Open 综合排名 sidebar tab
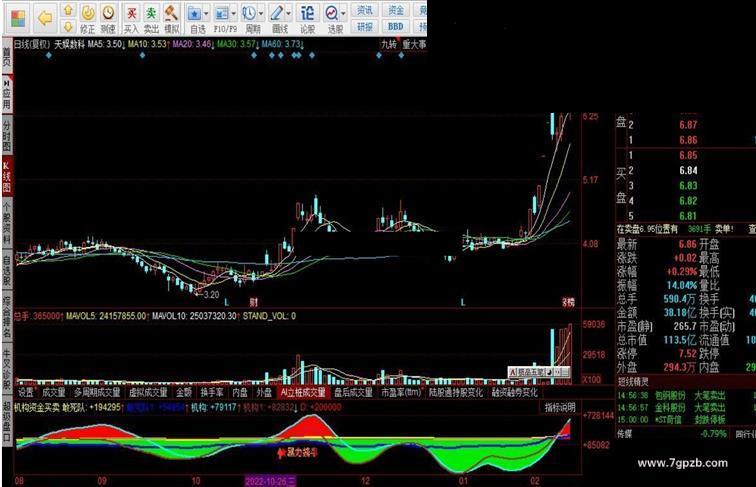The image size is (756, 487). [x=7, y=317]
